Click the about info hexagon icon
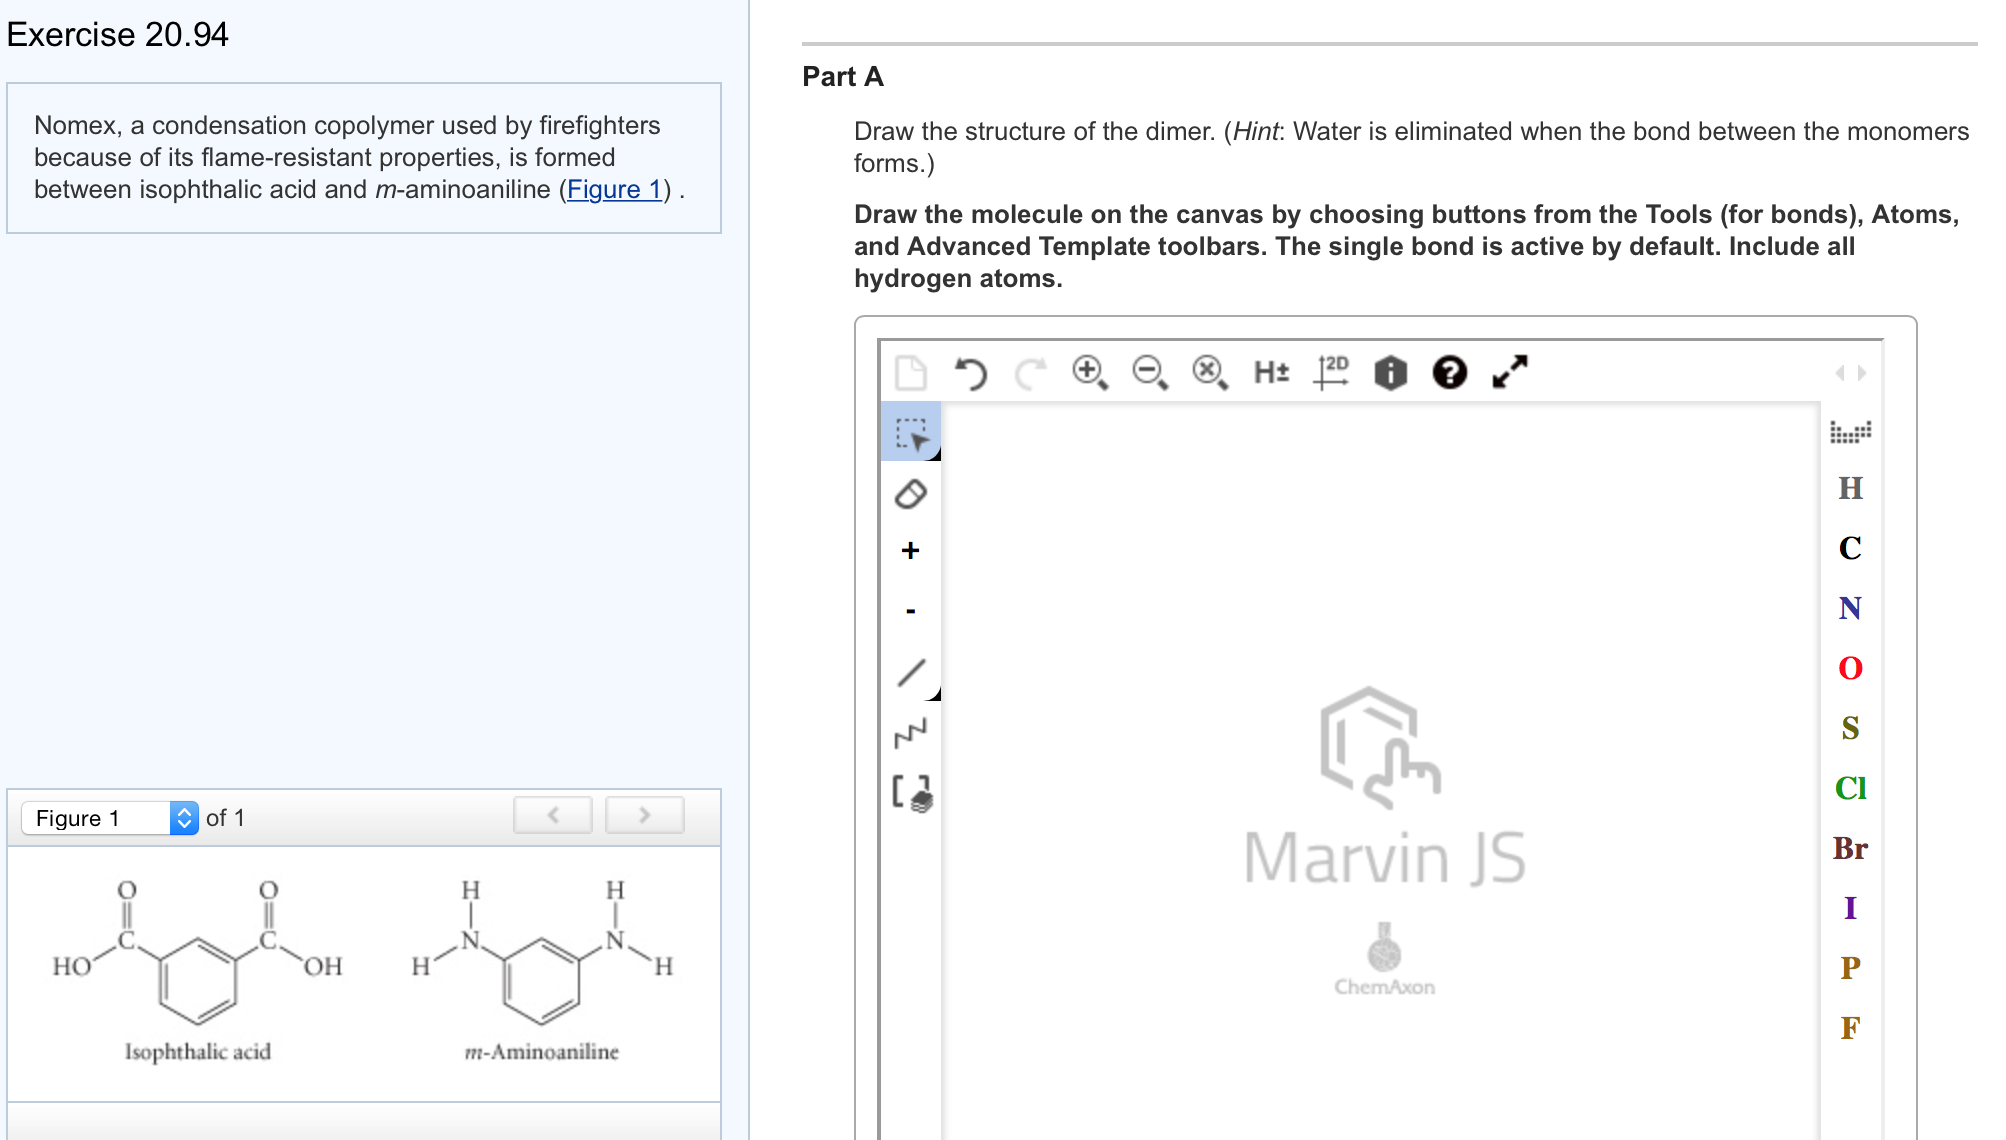The height and width of the screenshot is (1140, 2006). click(x=1390, y=373)
